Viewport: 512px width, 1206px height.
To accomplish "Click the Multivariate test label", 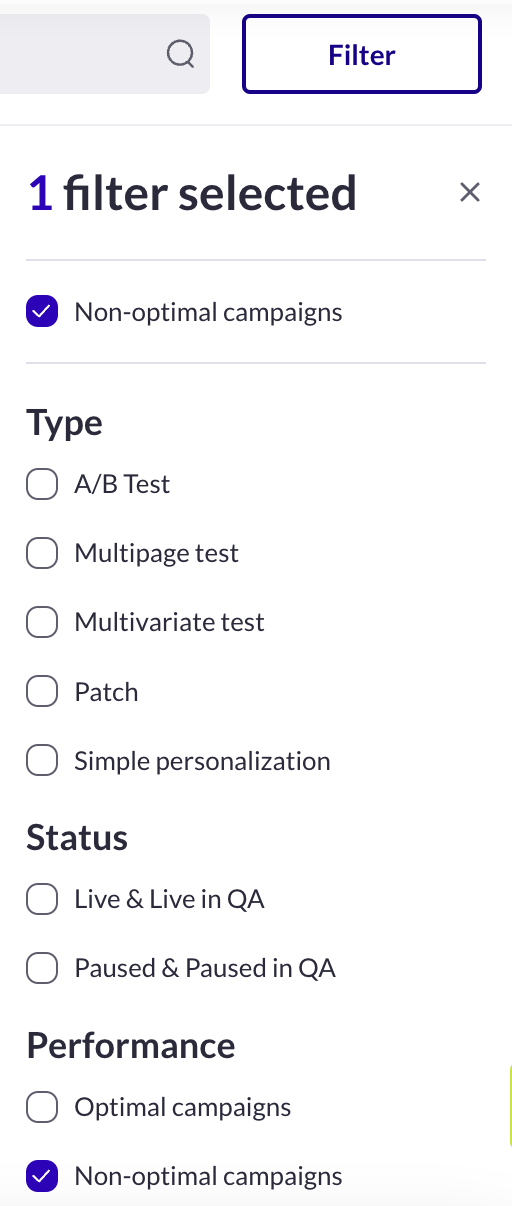I will [169, 622].
